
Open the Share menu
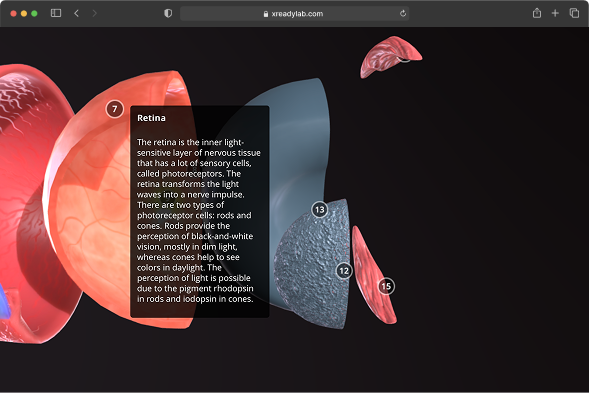point(537,13)
